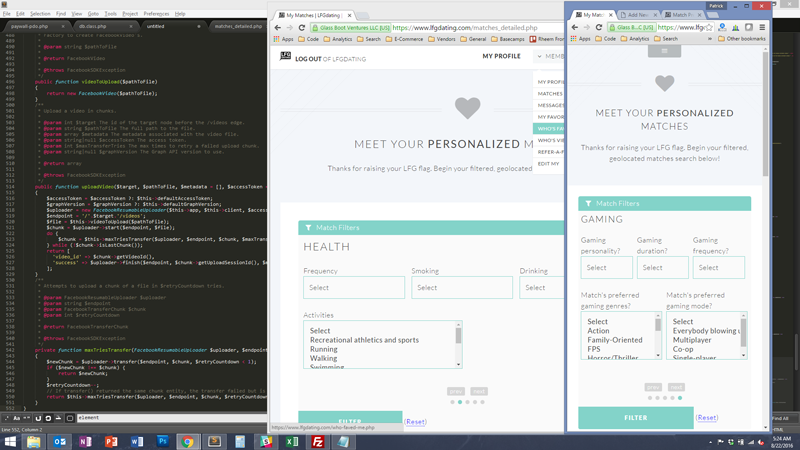Viewport: 800px width, 450px height.
Task: Open Word from taskbar
Action: 137,441
